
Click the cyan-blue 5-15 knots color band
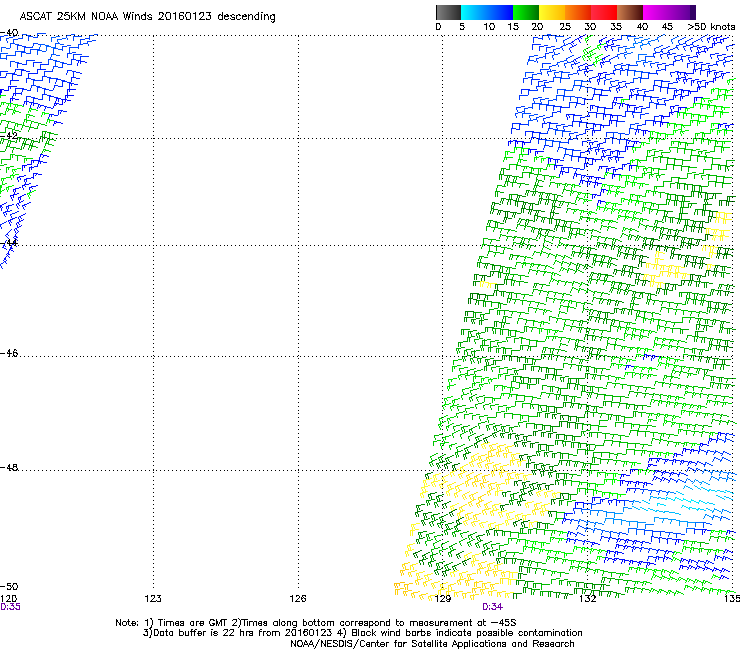tap(487, 12)
